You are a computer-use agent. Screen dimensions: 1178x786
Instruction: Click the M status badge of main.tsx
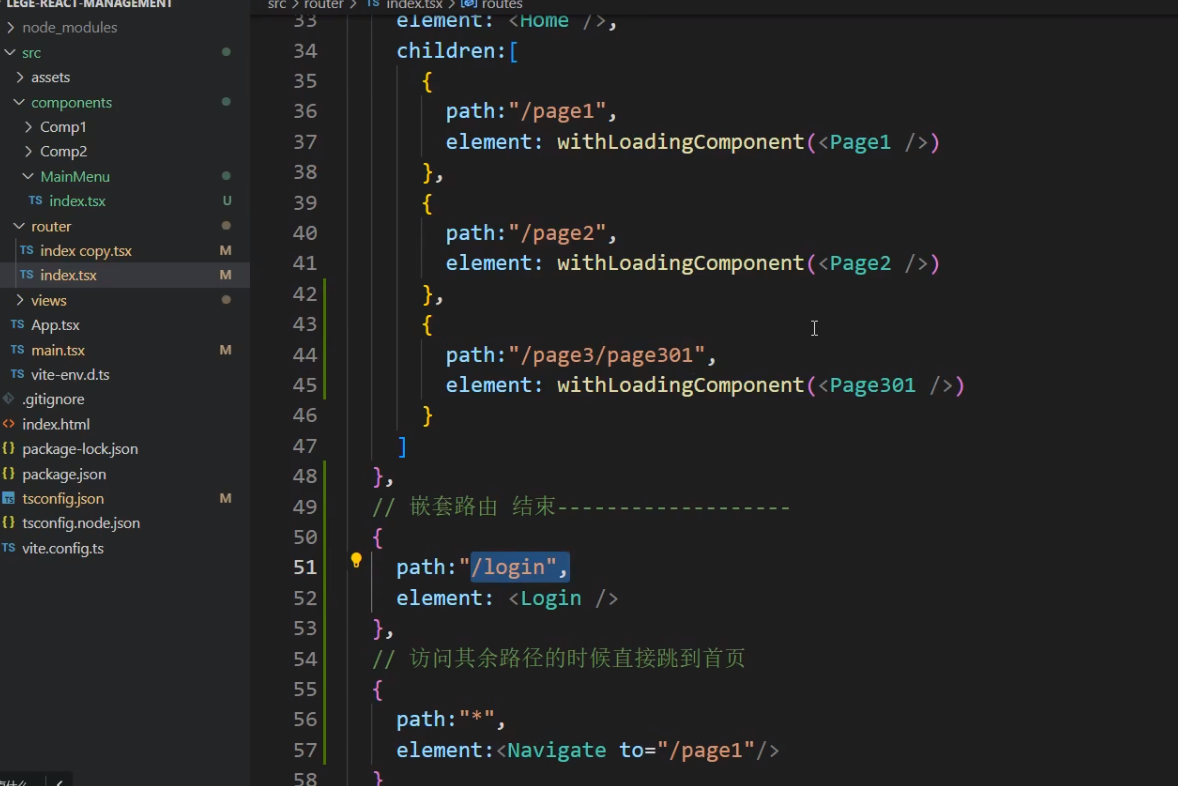point(225,350)
